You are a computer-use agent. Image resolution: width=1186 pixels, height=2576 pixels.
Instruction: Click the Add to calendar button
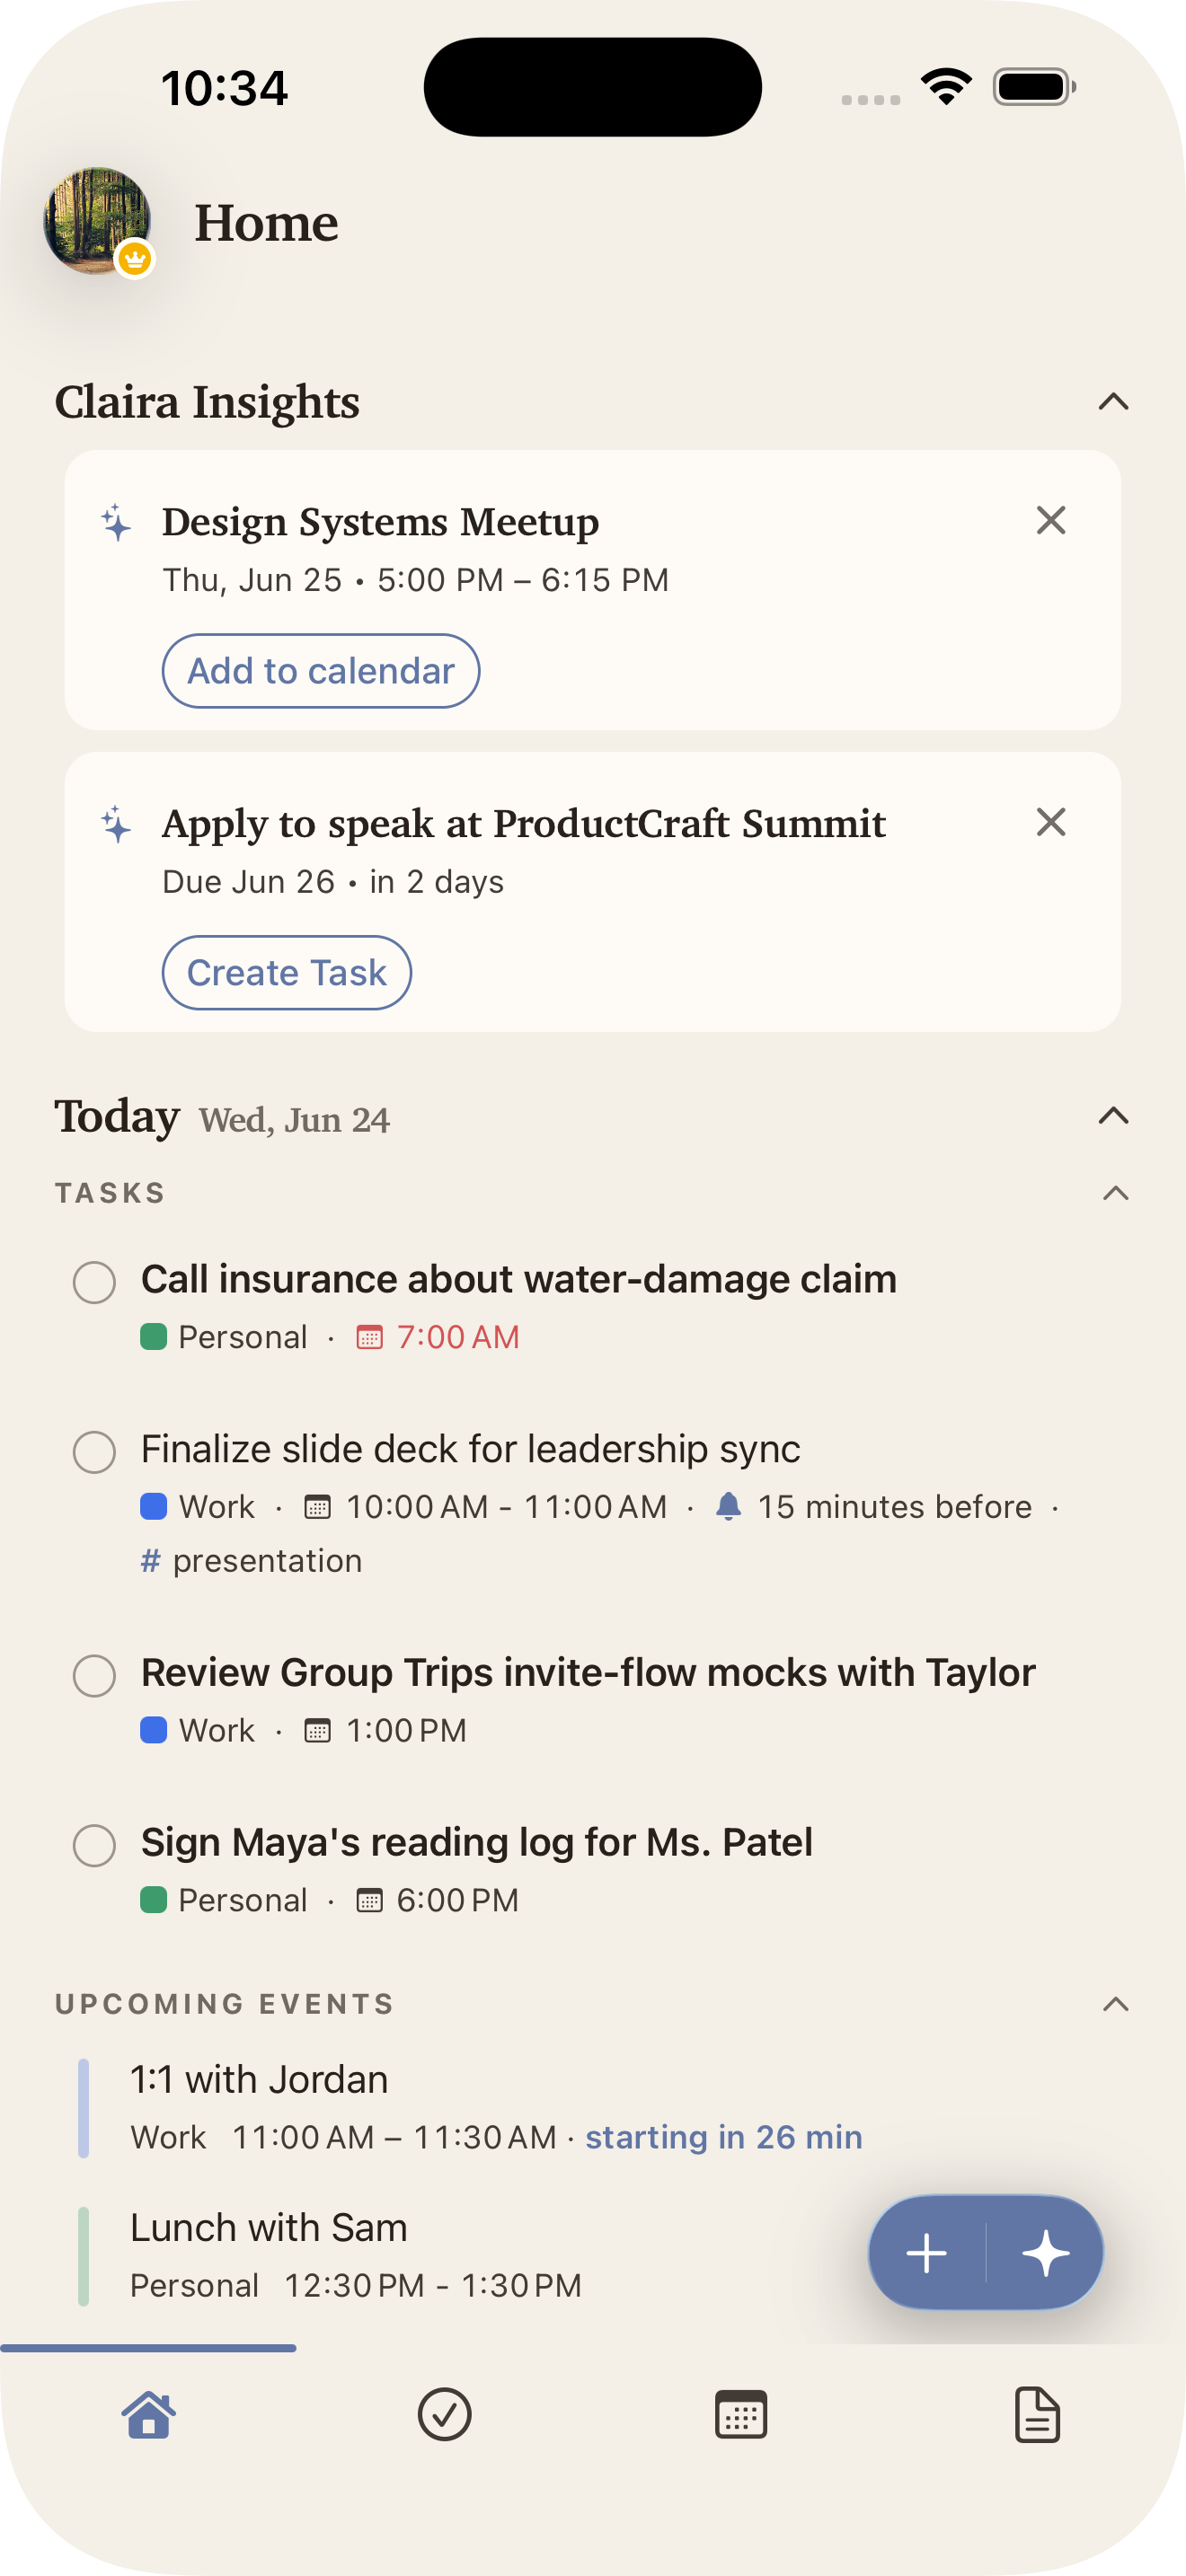321,671
